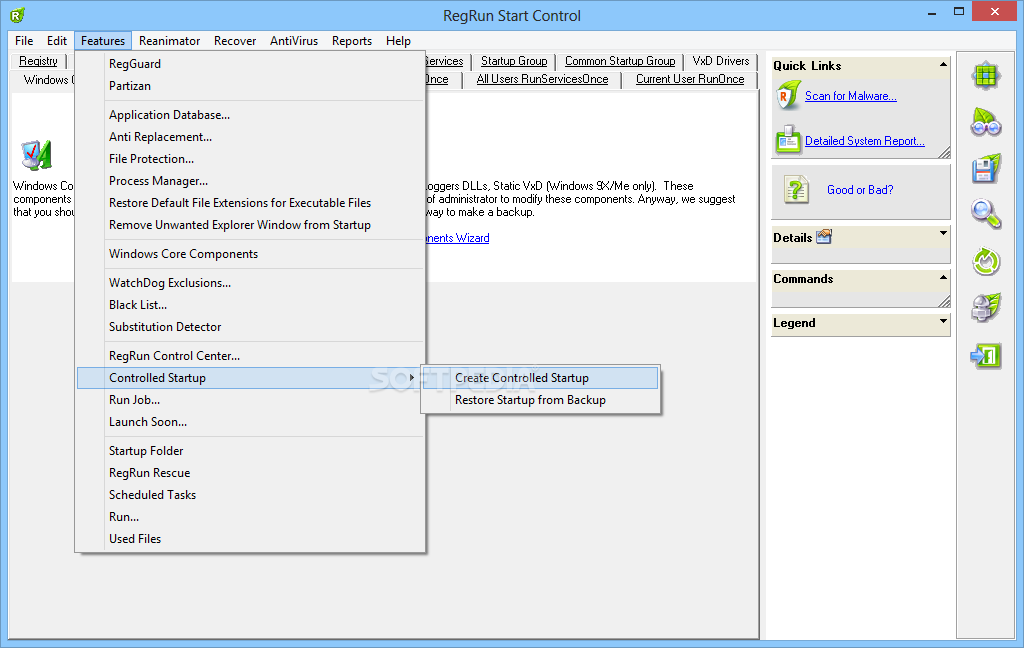Screen dimensions: 1024x648
Task: Select Remove Unwanted Explorer Window from Startup
Action: [x=251, y=225]
